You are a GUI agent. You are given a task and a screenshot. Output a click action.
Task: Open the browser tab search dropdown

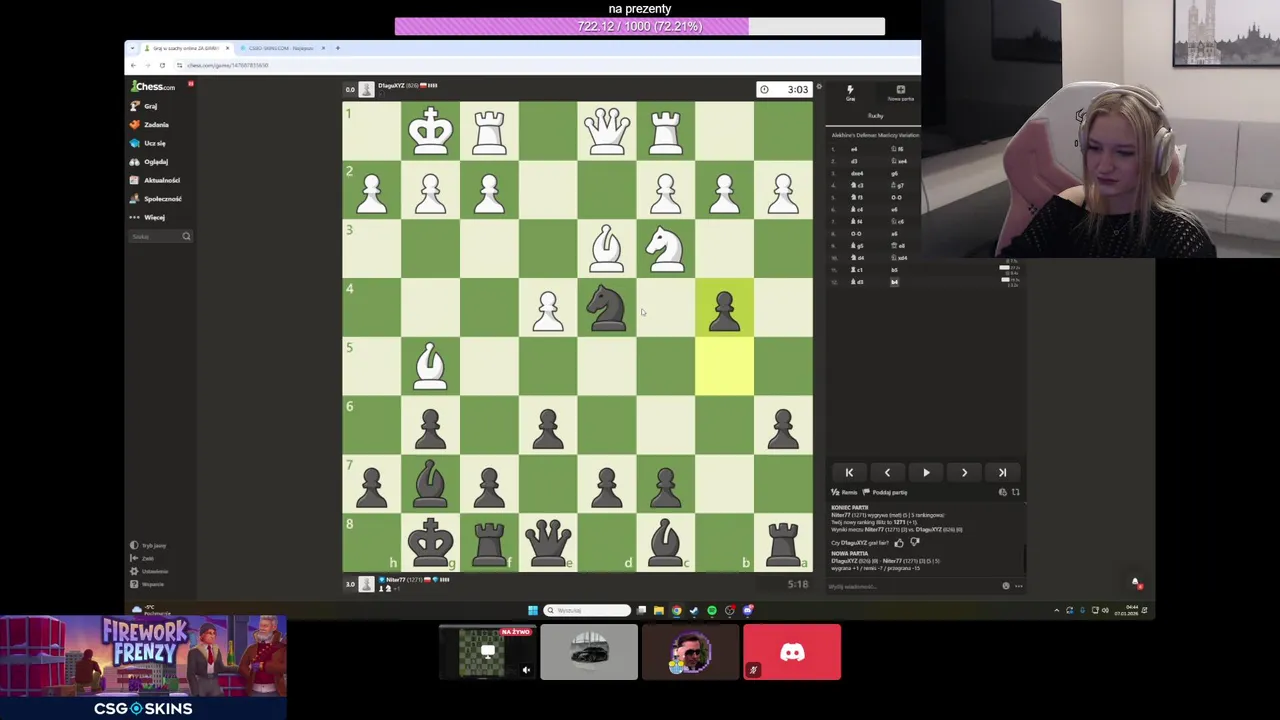coord(133,48)
